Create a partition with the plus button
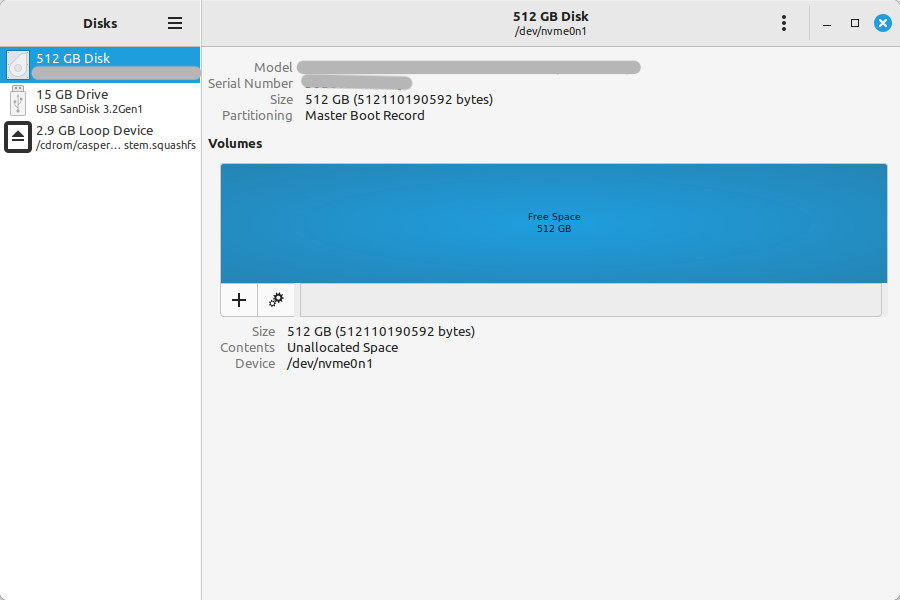 (x=239, y=300)
